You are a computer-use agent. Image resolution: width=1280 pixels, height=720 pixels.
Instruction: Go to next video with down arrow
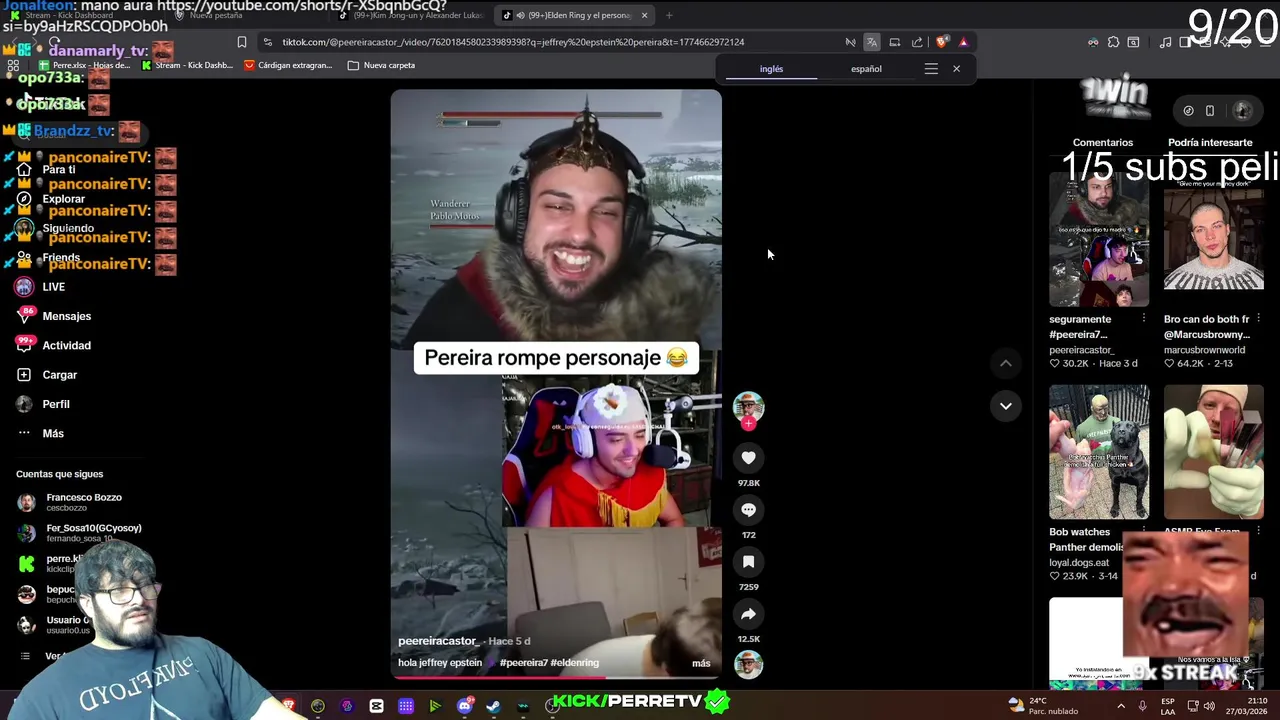click(x=1006, y=405)
